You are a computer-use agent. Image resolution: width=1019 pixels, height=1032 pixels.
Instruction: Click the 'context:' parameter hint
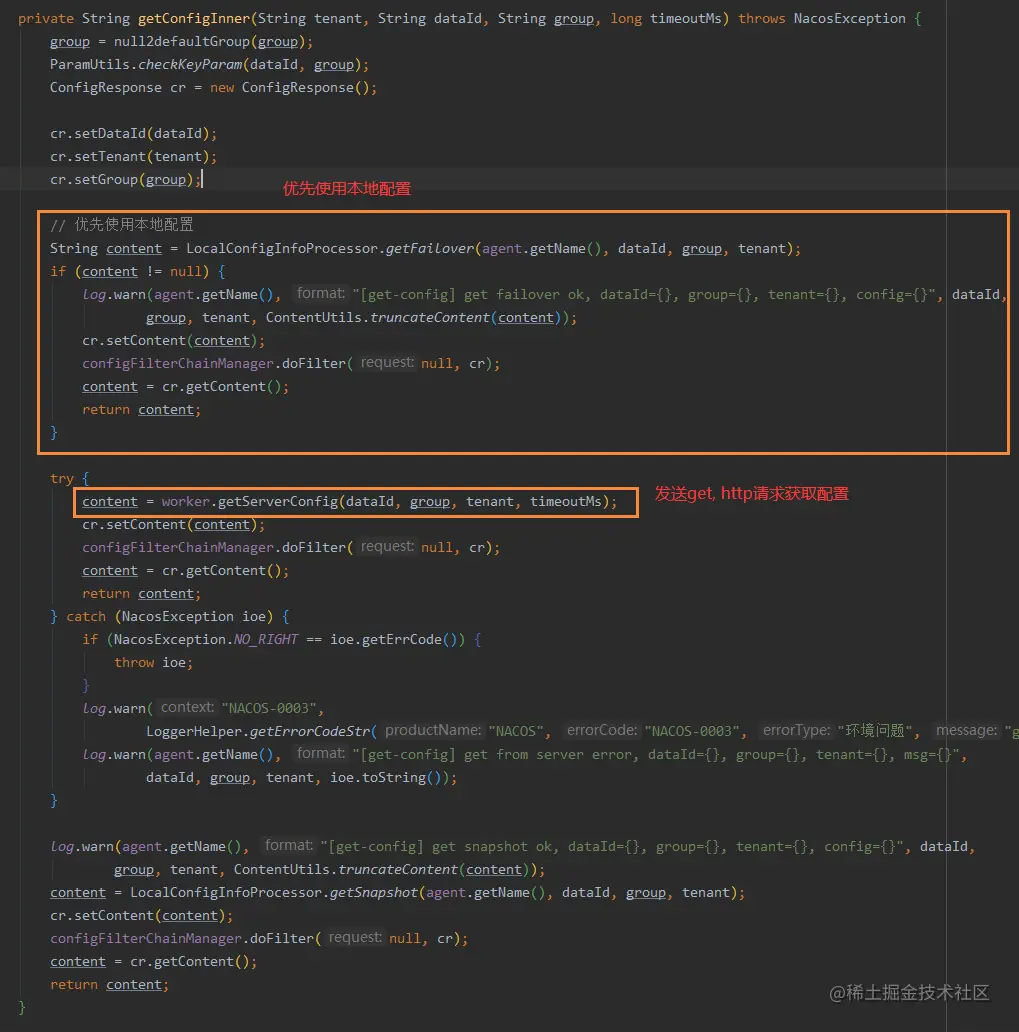(x=188, y=708)
